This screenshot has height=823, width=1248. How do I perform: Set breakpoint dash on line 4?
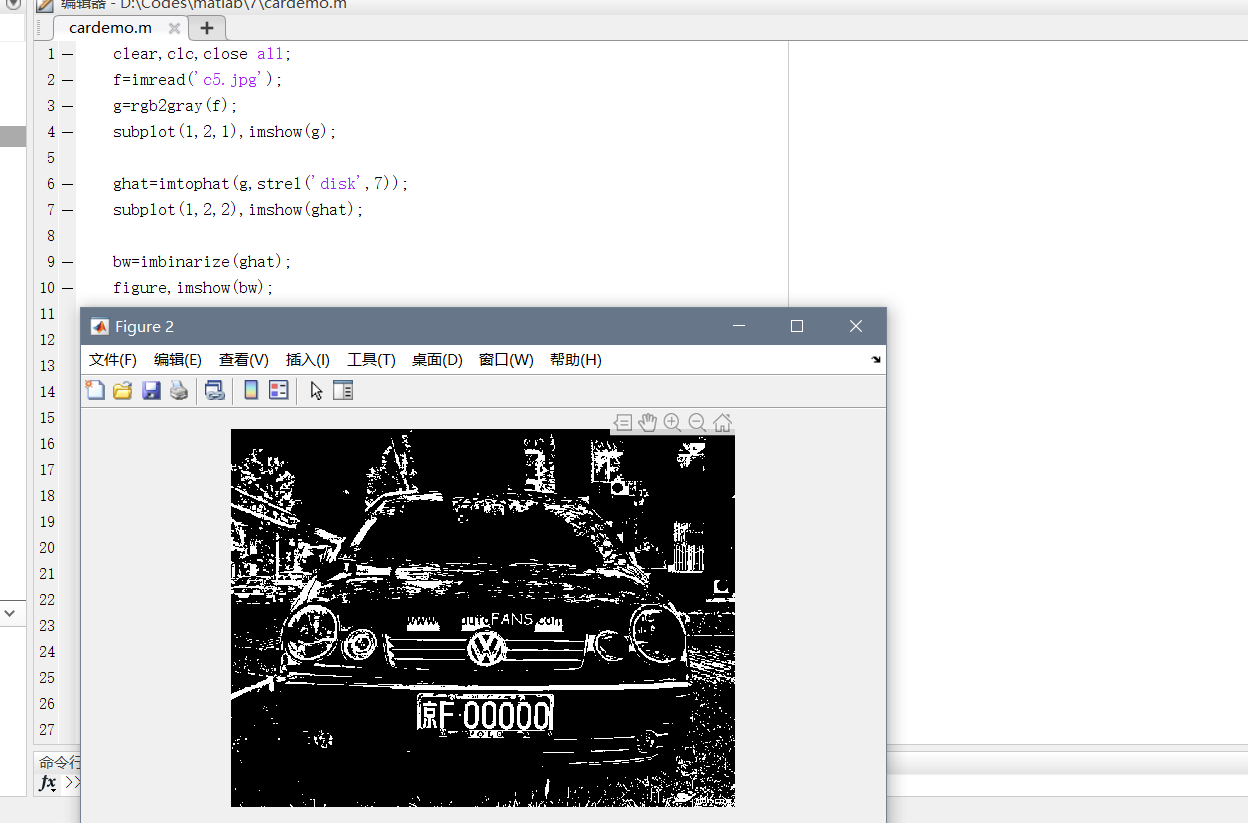coord(67,132)
